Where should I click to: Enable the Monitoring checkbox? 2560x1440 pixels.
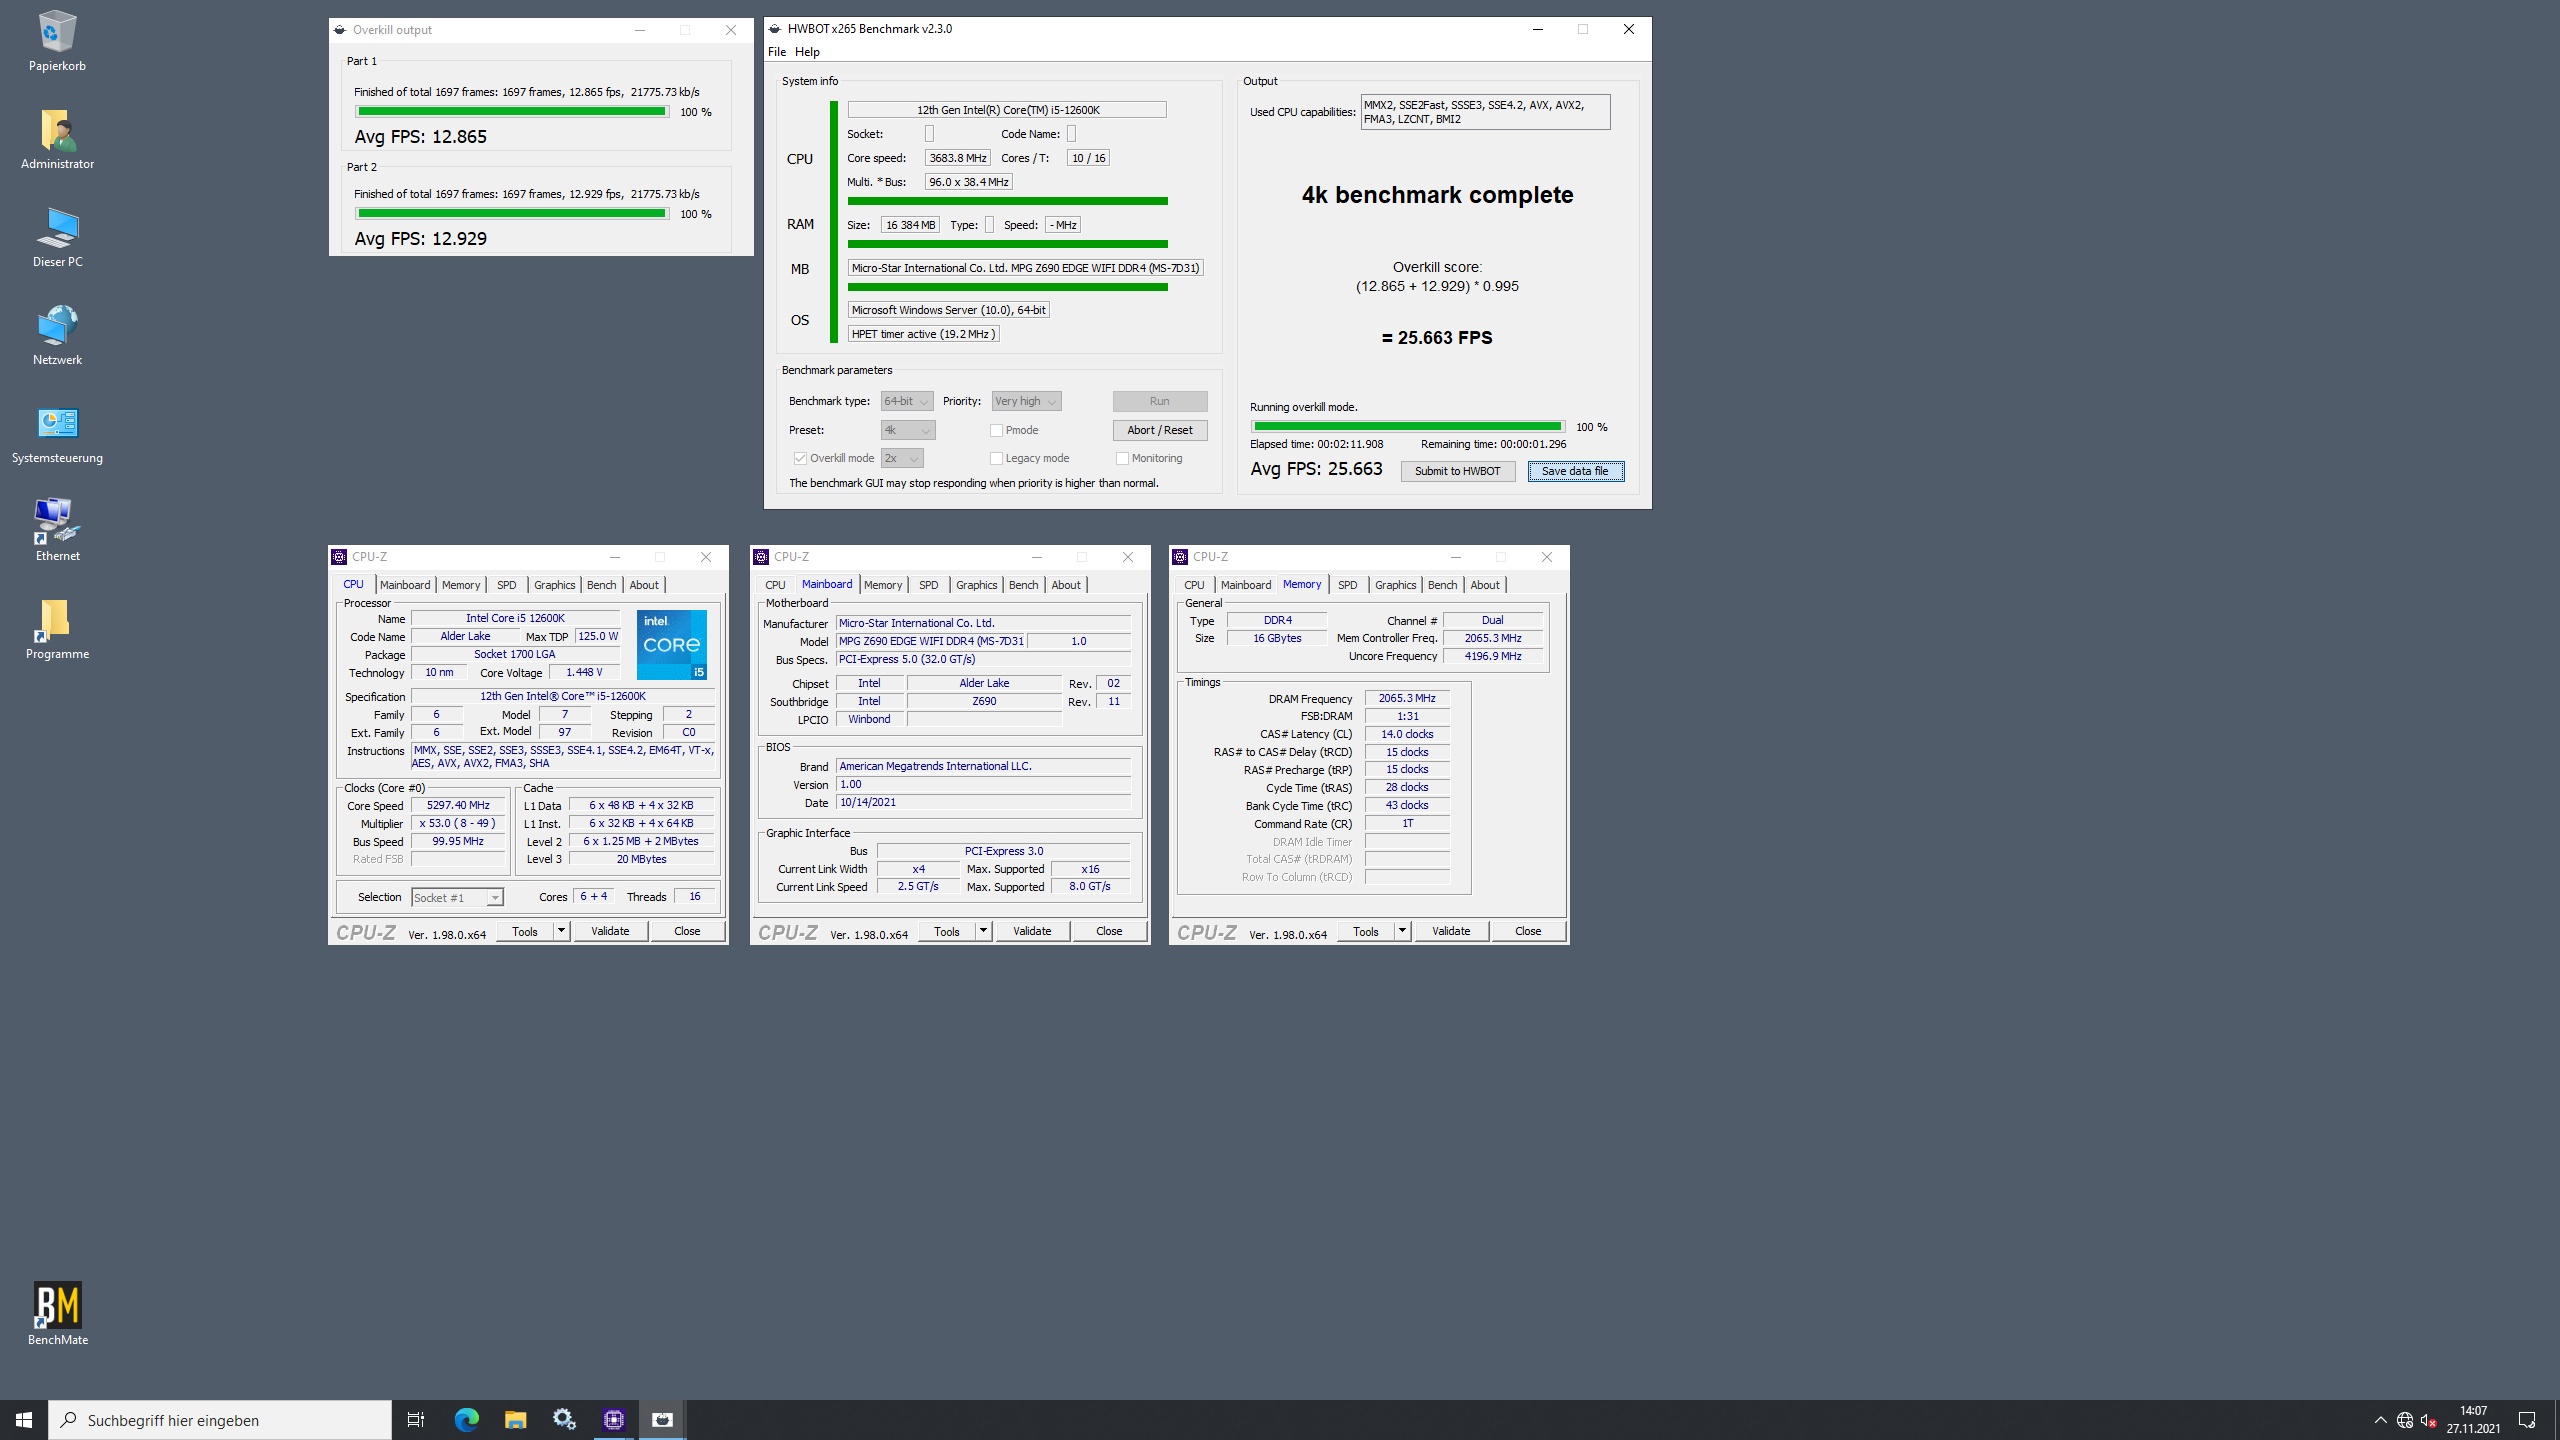1122,458
